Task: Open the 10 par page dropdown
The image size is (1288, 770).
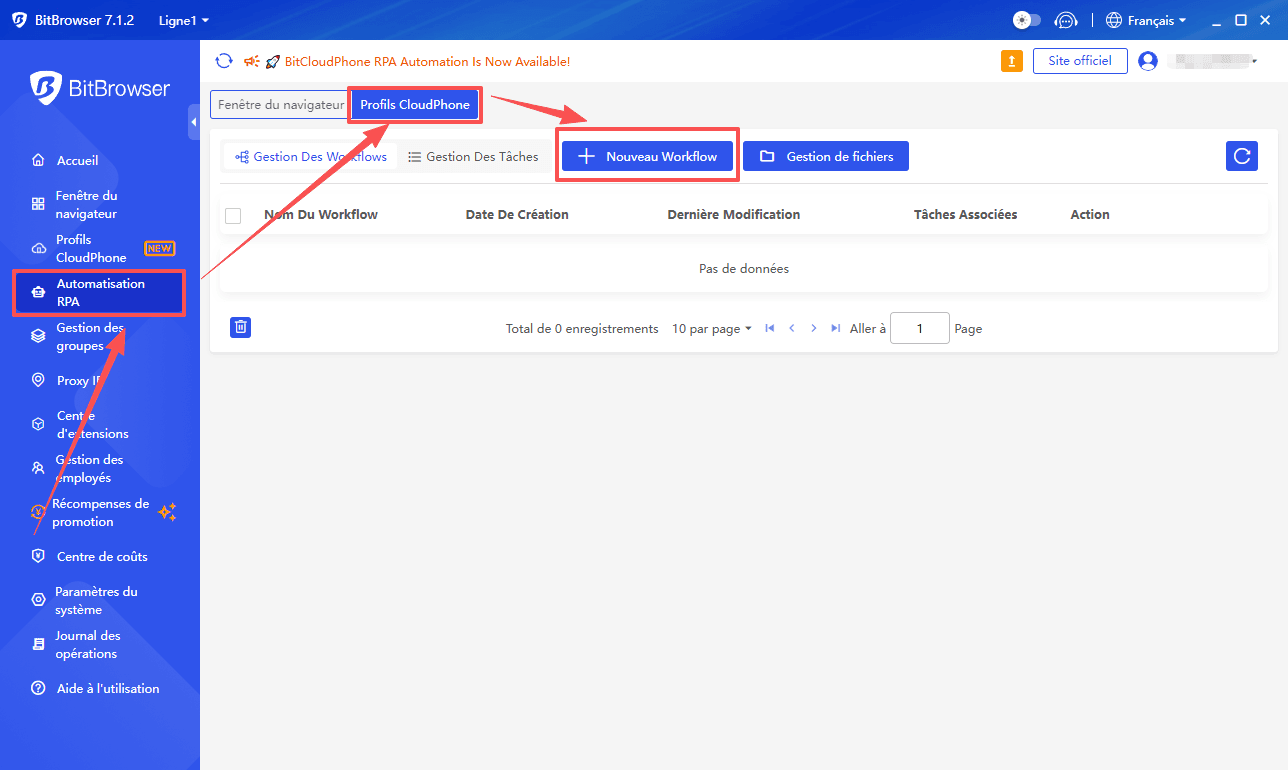Action: click(x=712, y=329)
